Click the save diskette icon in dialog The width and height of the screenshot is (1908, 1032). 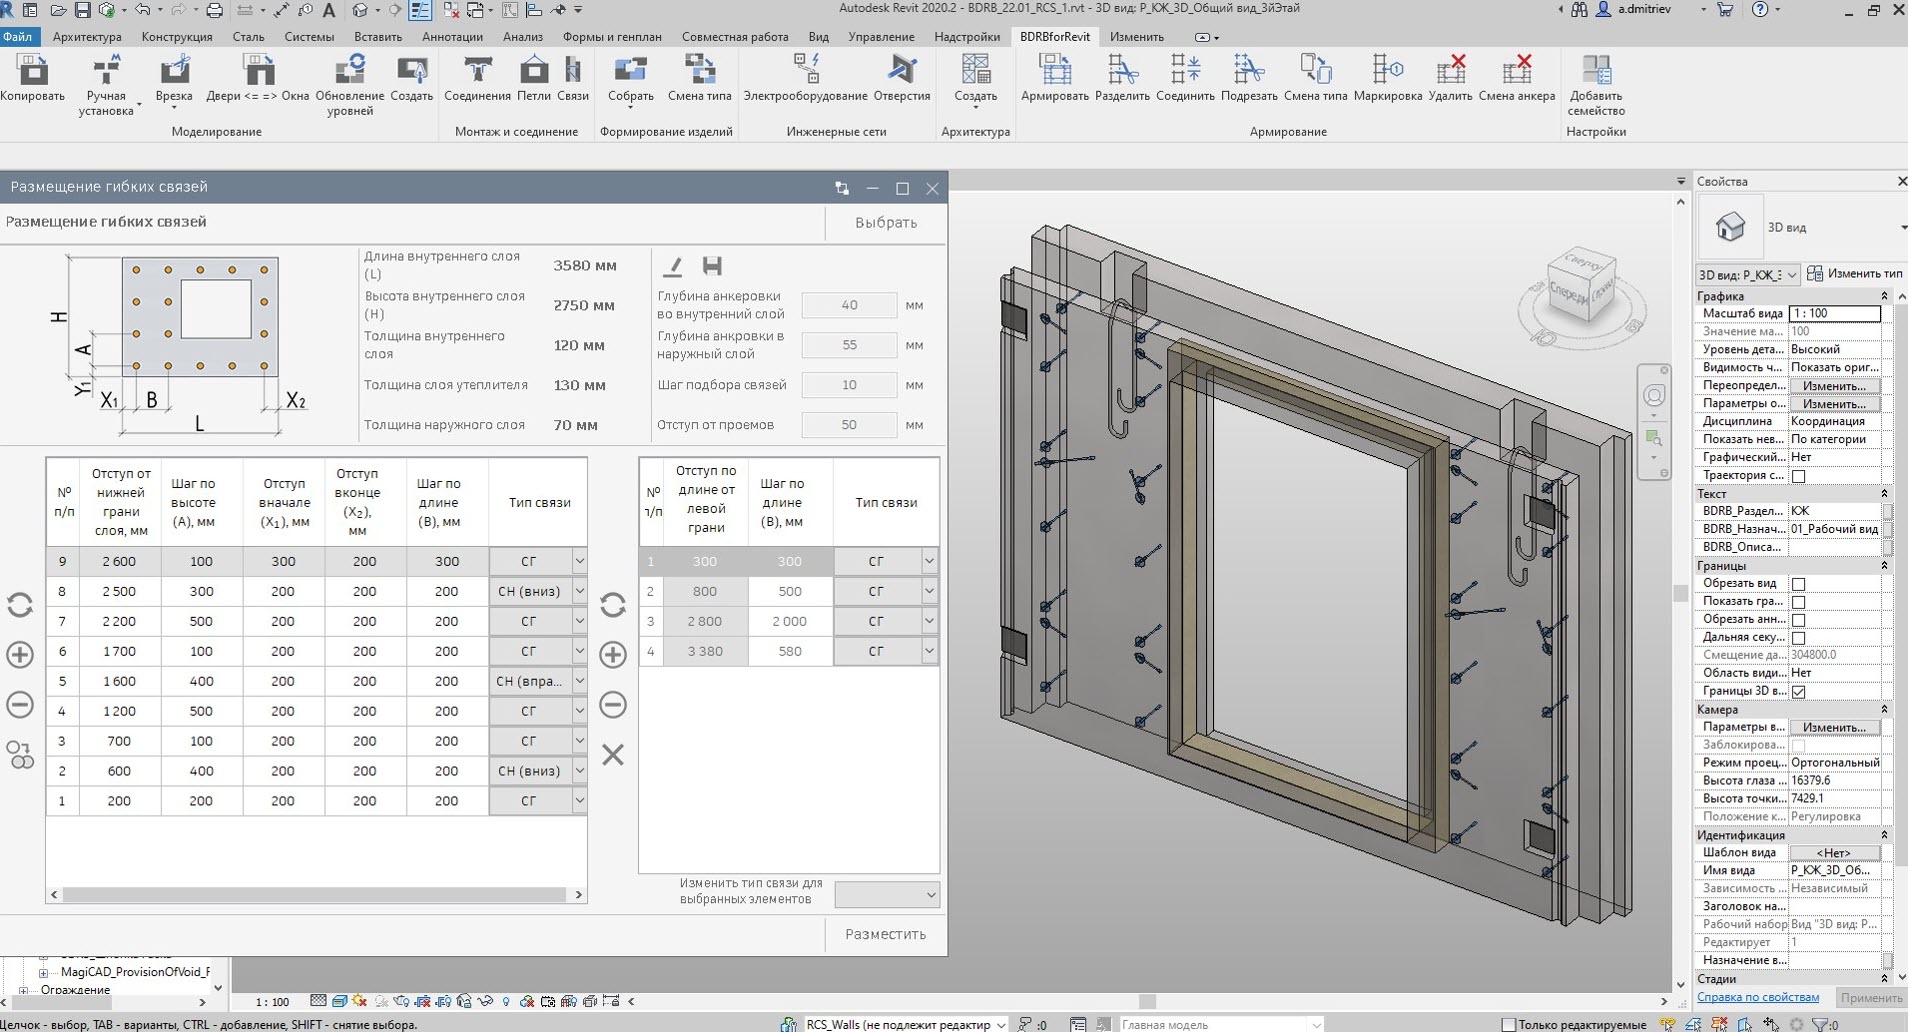pos(712,266)
